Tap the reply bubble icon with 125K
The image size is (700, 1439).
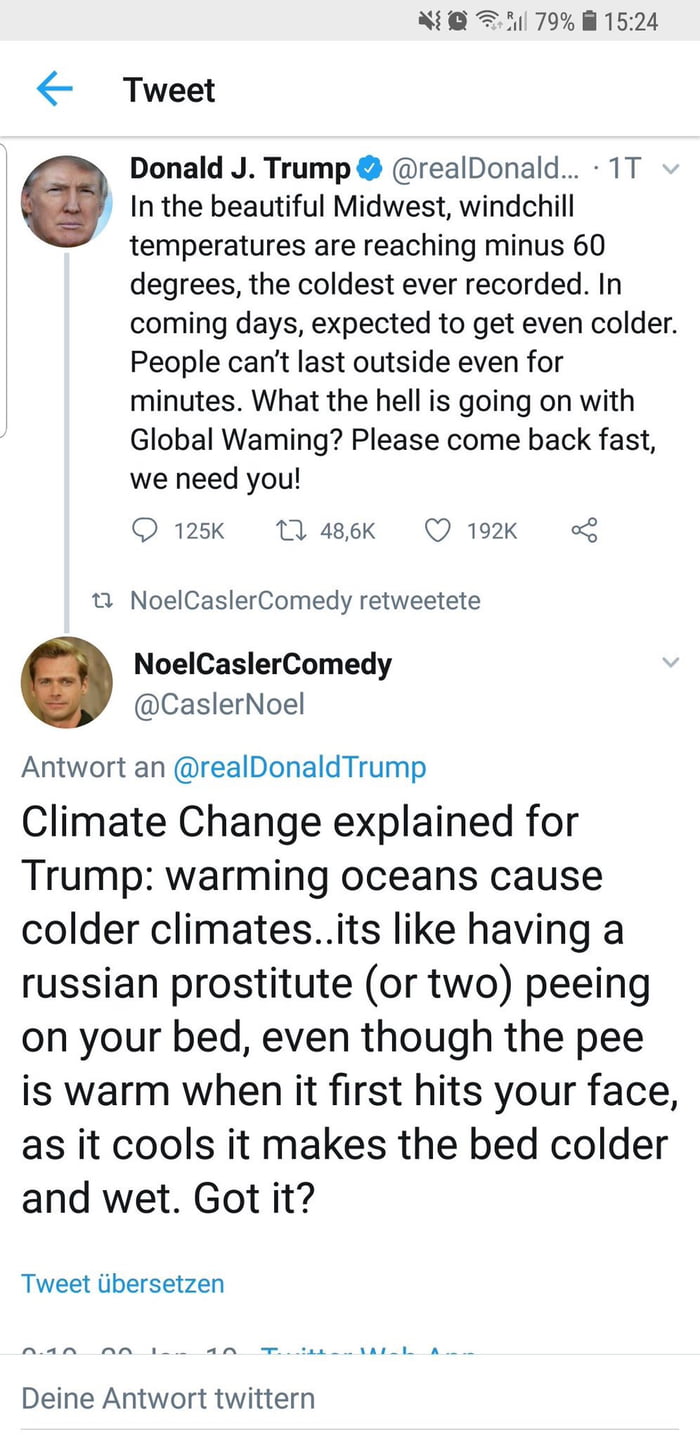tap(146, 531)
